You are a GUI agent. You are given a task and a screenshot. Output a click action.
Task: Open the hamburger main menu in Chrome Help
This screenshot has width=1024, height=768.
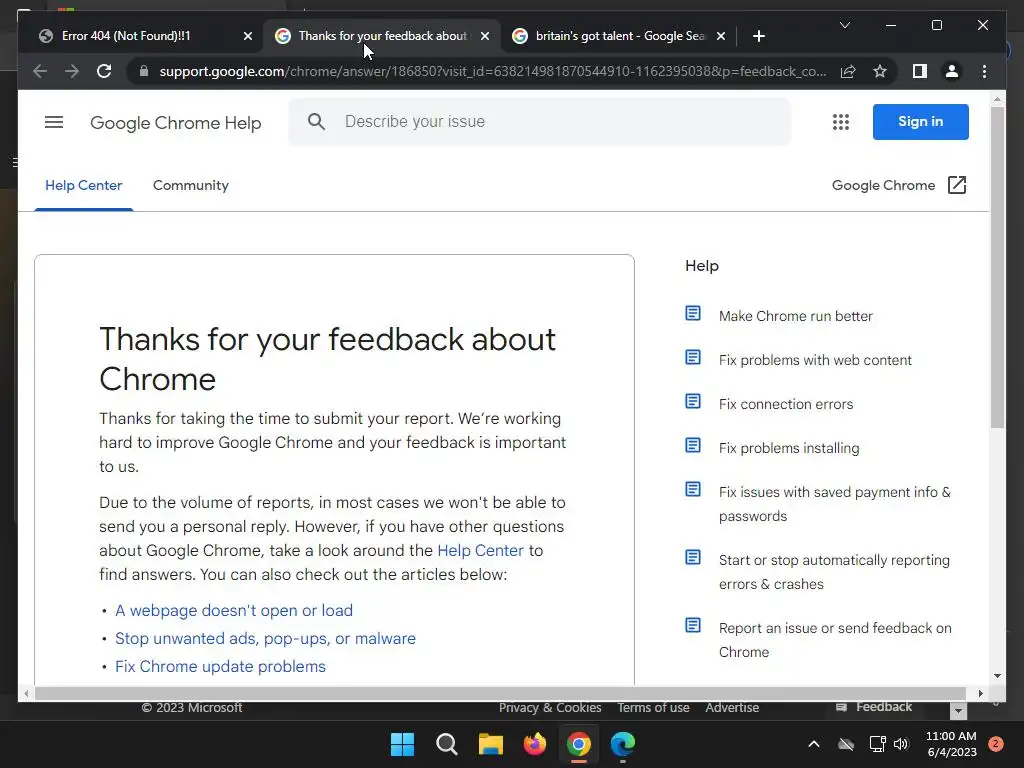point(54,122)
